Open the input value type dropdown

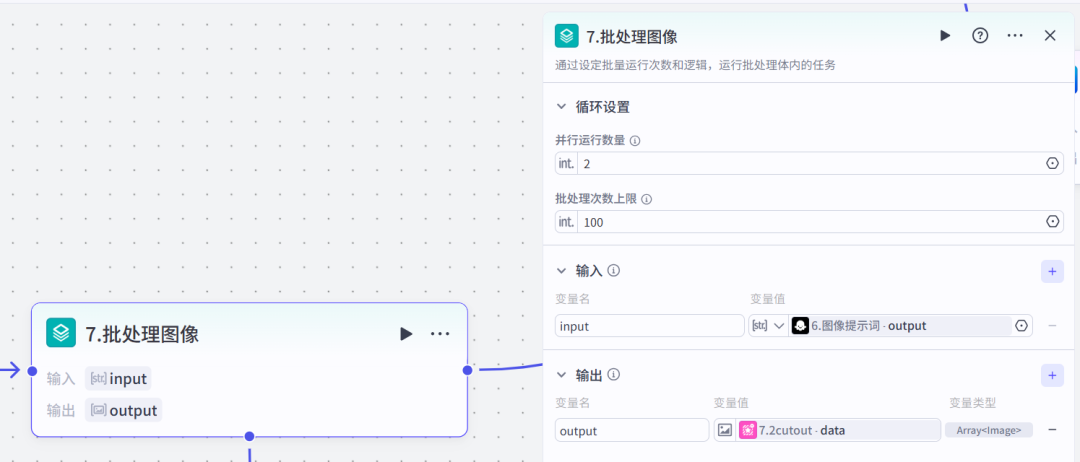[769, 326]
